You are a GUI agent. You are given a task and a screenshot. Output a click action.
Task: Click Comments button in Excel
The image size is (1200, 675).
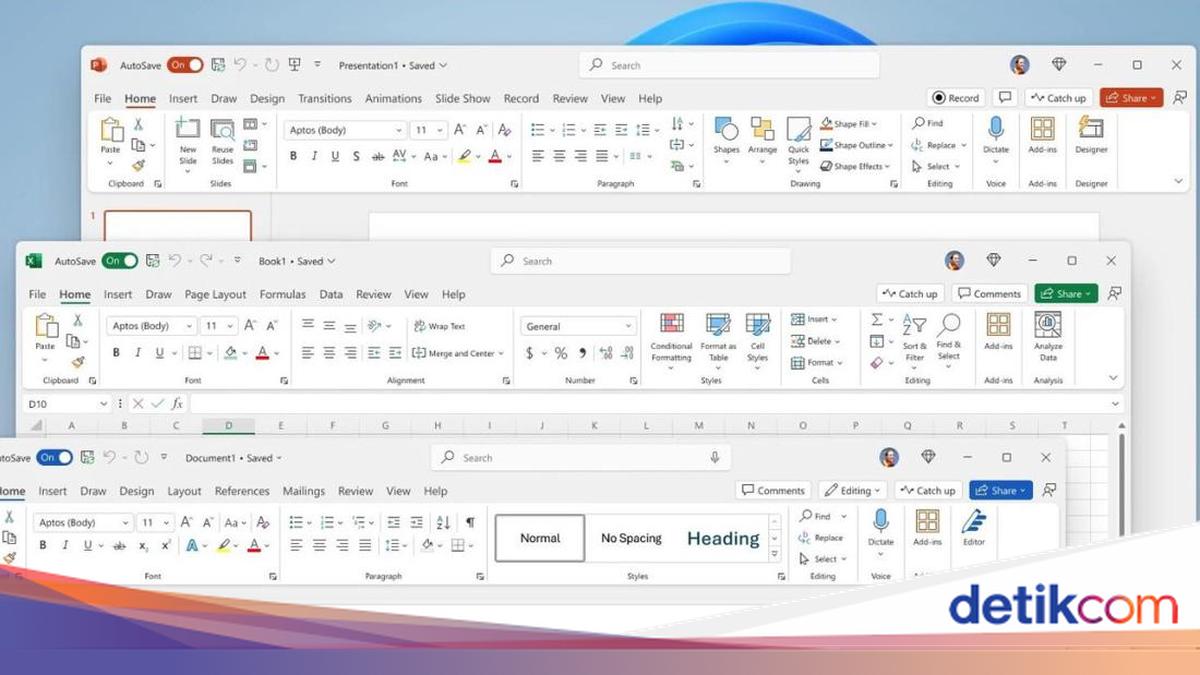[x=989, y=294]
